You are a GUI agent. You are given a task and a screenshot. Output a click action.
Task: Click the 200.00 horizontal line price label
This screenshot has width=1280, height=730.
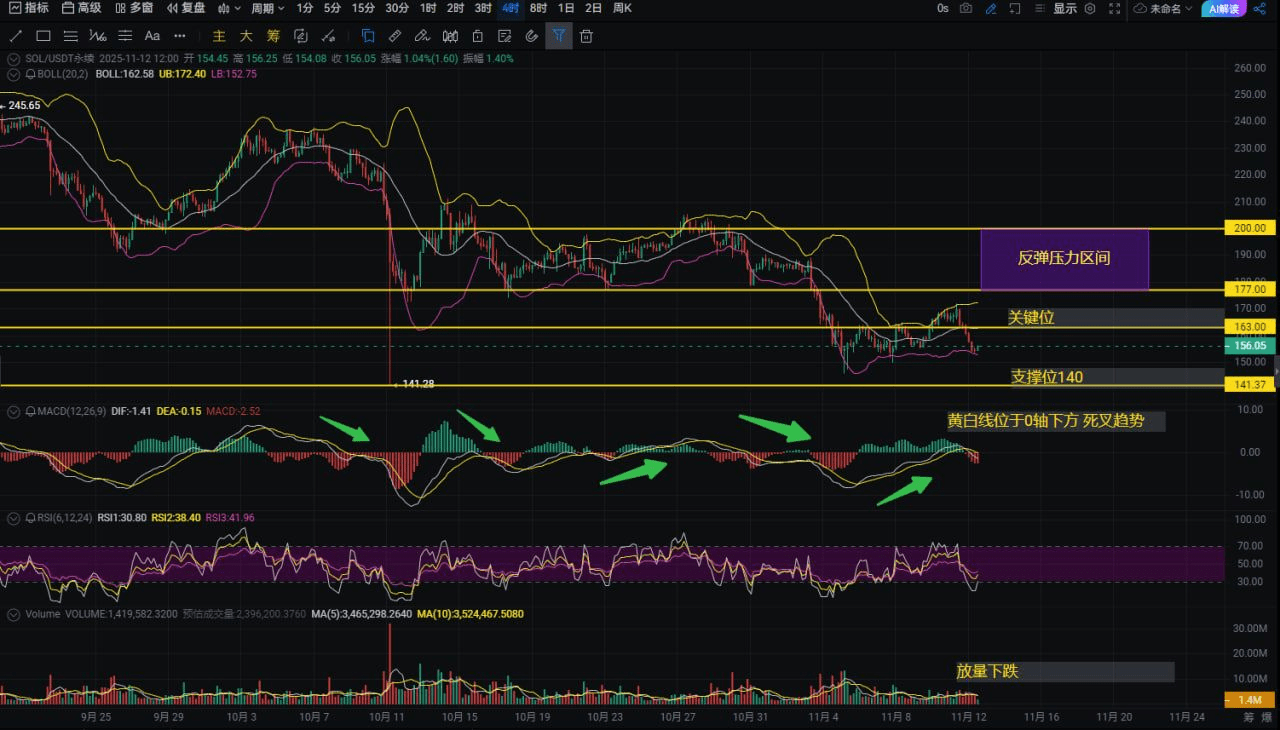click(x=1250, y=228)
